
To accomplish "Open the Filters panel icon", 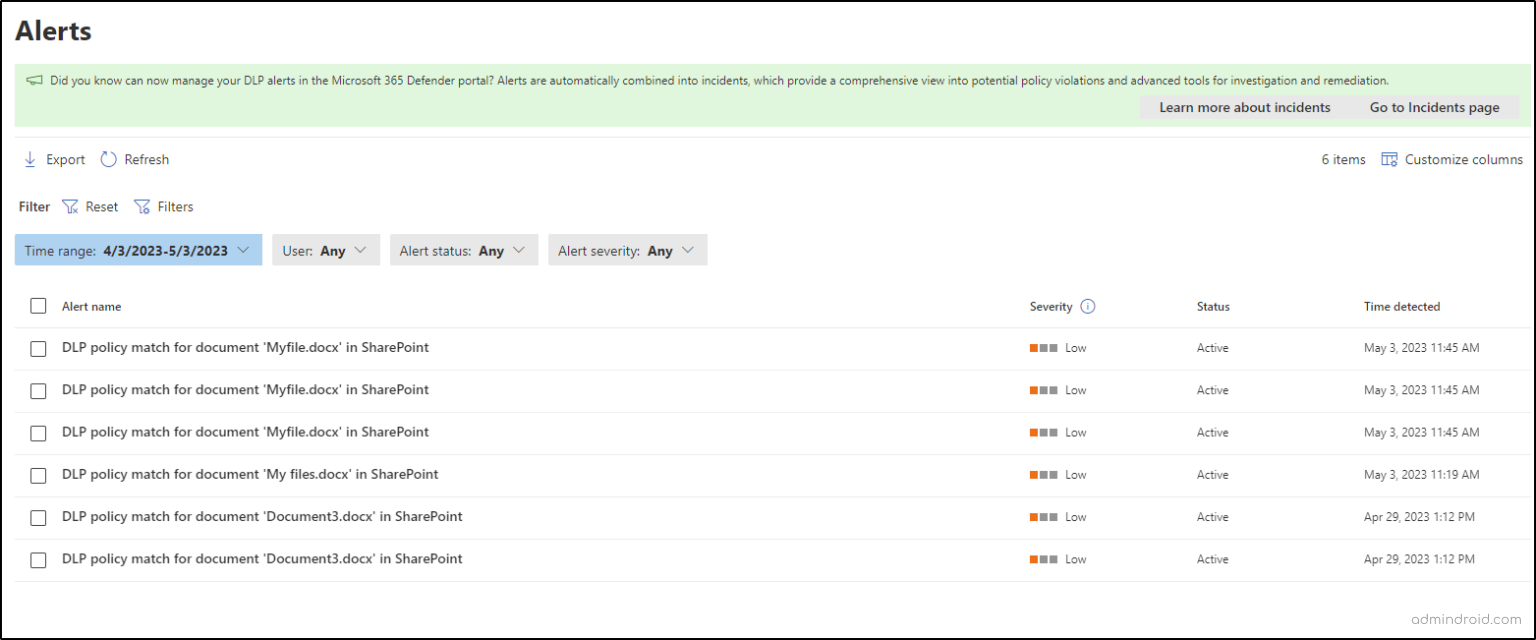I will pos(143,207).
